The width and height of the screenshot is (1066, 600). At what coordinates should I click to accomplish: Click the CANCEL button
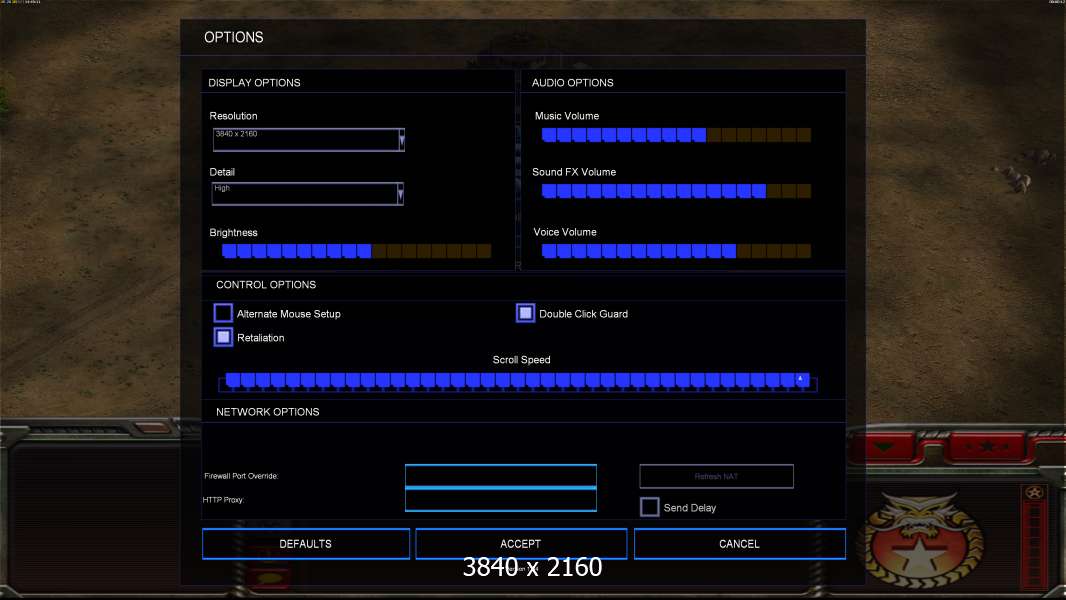(x=740, y=544)
